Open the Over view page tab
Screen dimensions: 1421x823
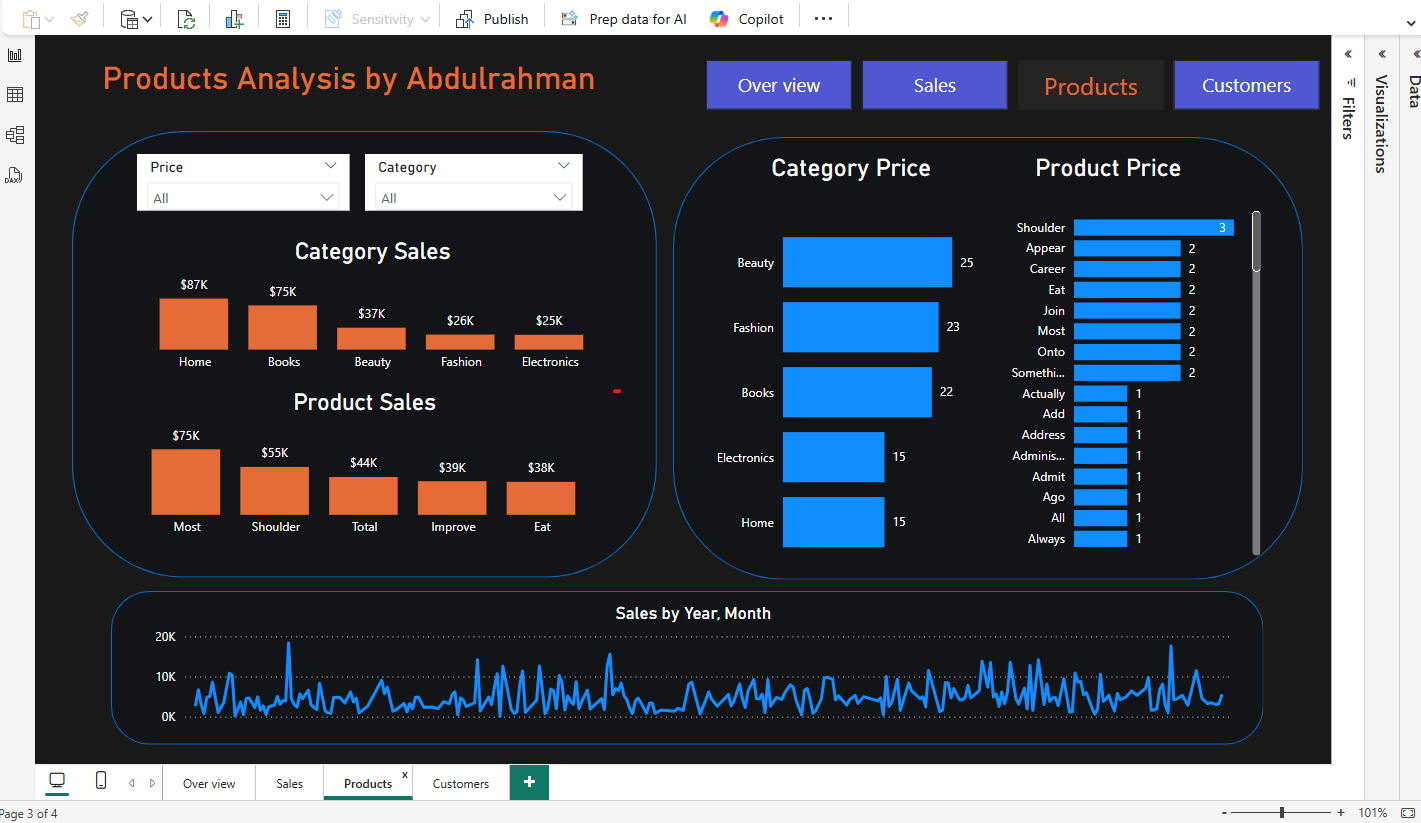coord(209,784)
